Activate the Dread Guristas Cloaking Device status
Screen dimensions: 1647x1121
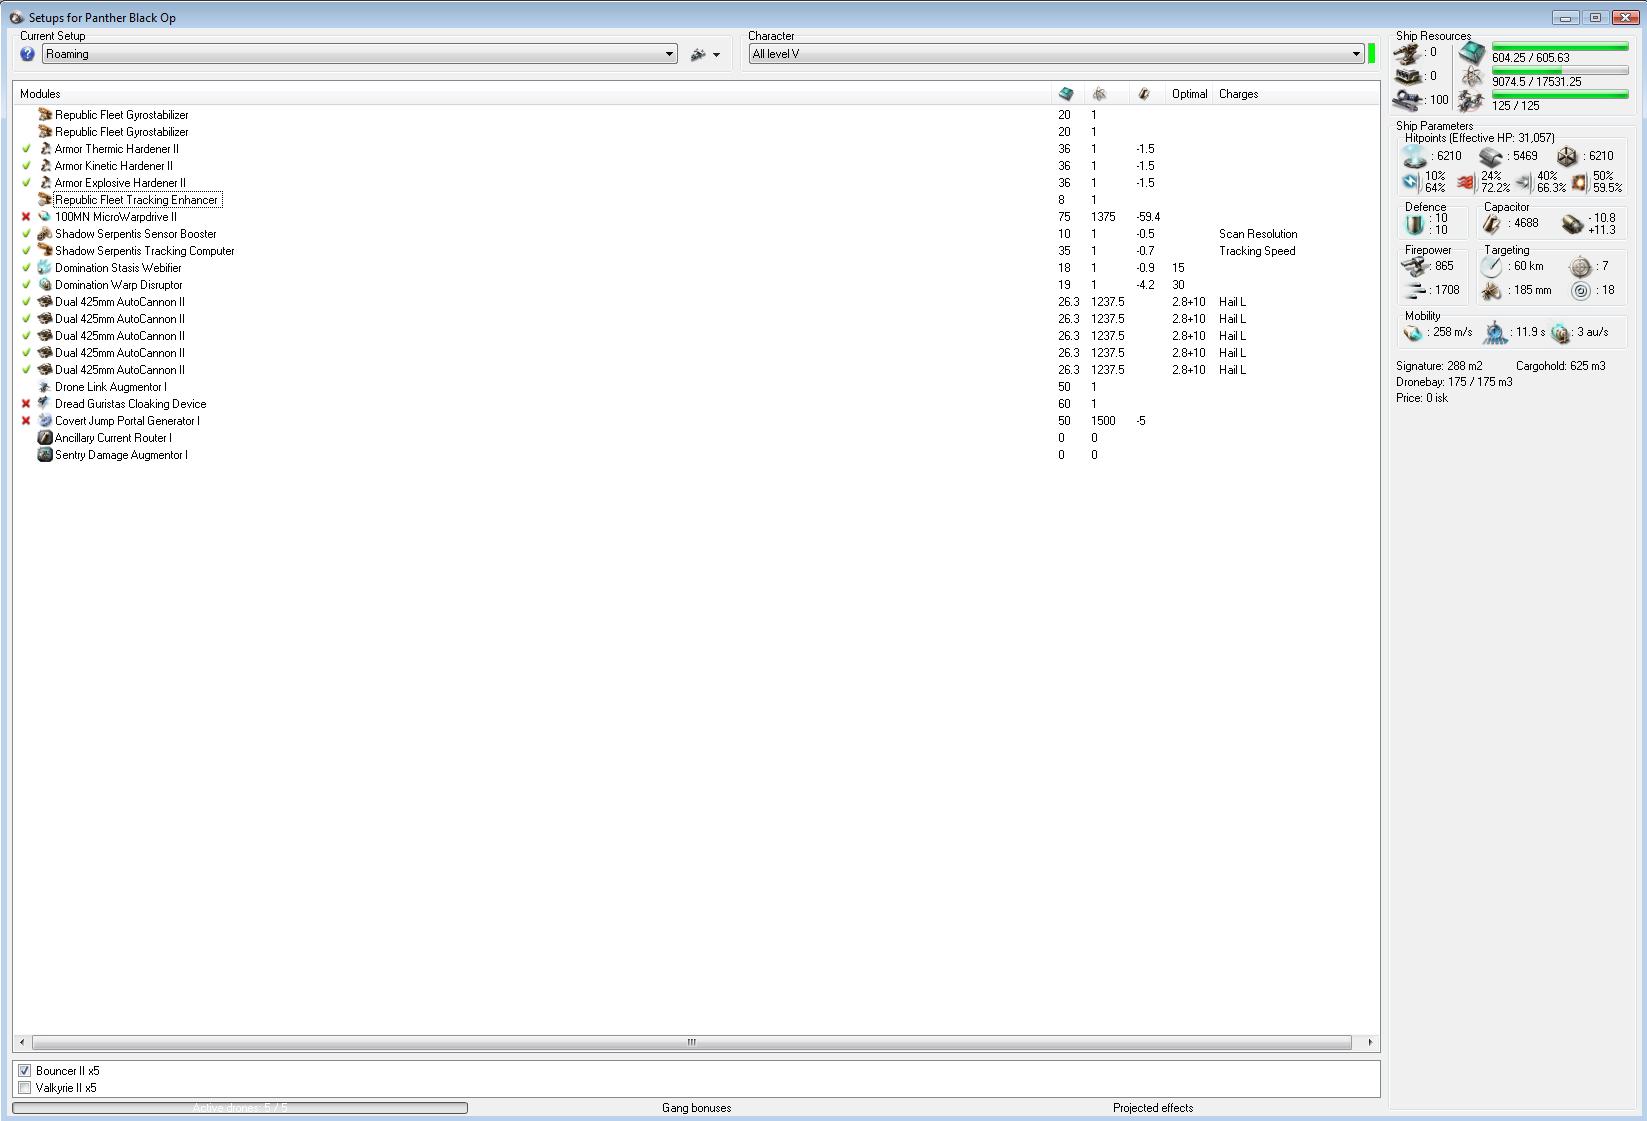click(x=27, y=404)
